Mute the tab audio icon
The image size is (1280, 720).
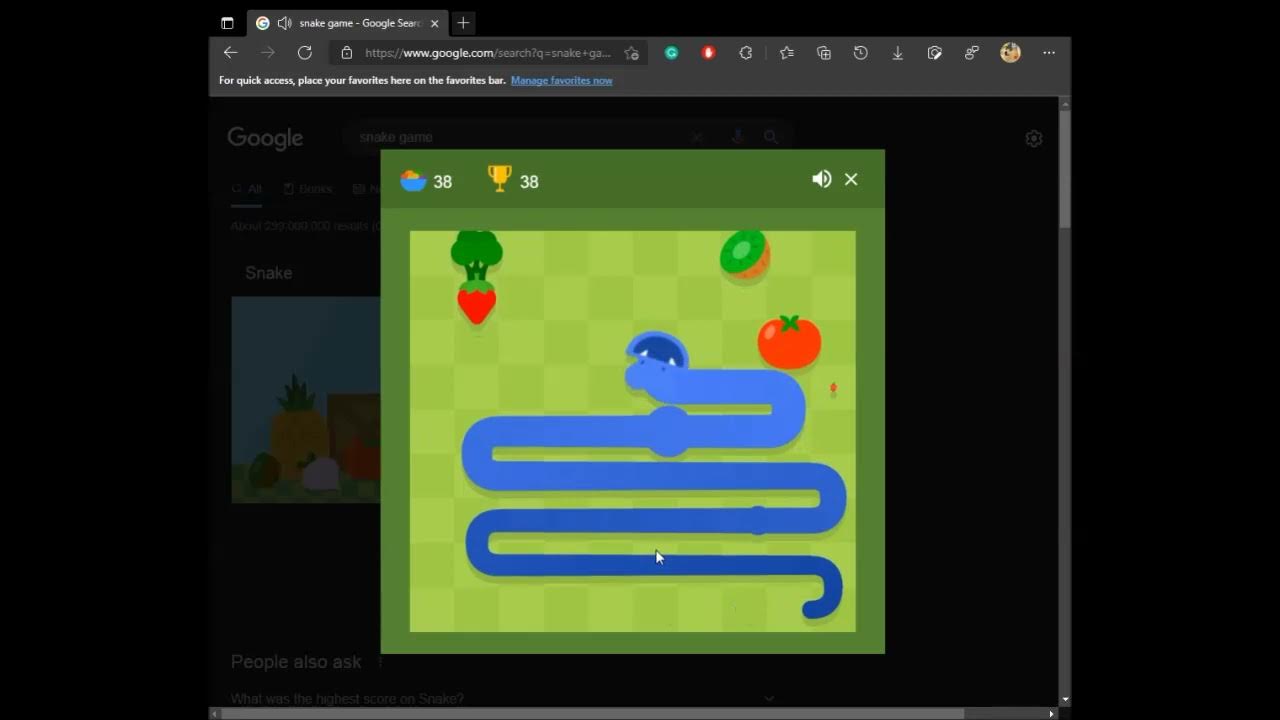[x=284, y=23]
